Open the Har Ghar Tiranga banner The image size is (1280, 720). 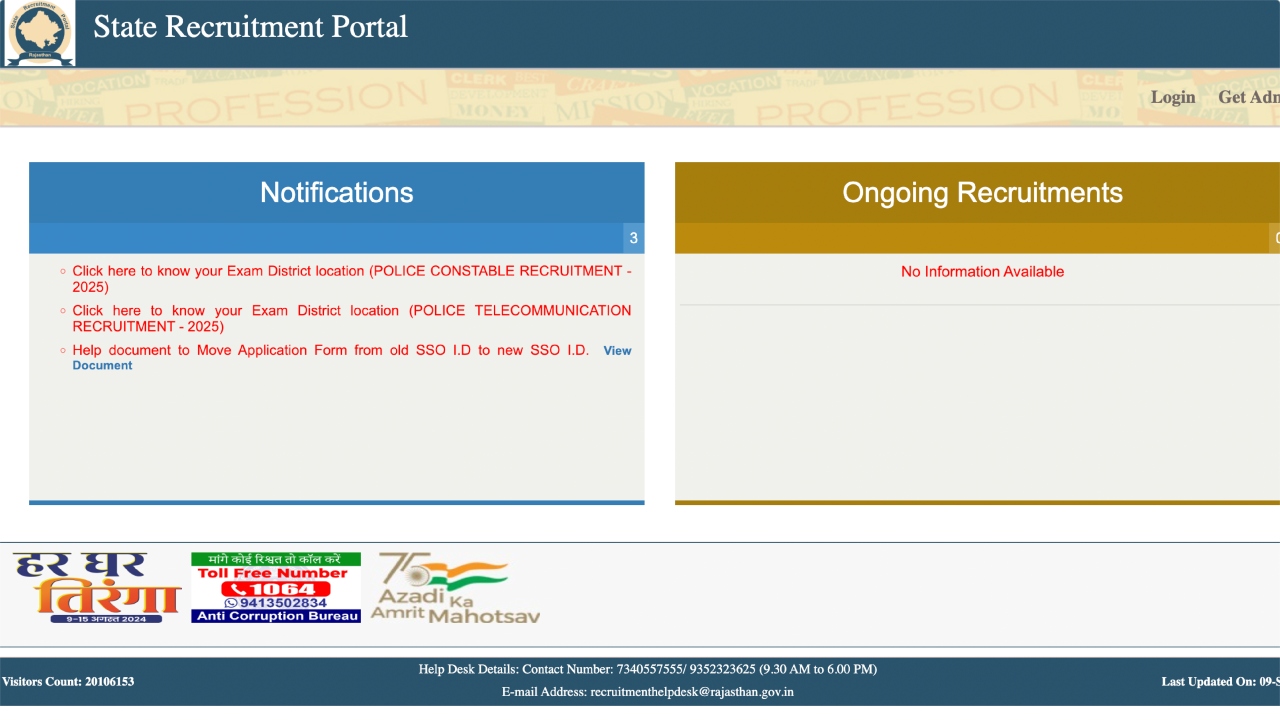pyautogui.click(x=95, y=588)
